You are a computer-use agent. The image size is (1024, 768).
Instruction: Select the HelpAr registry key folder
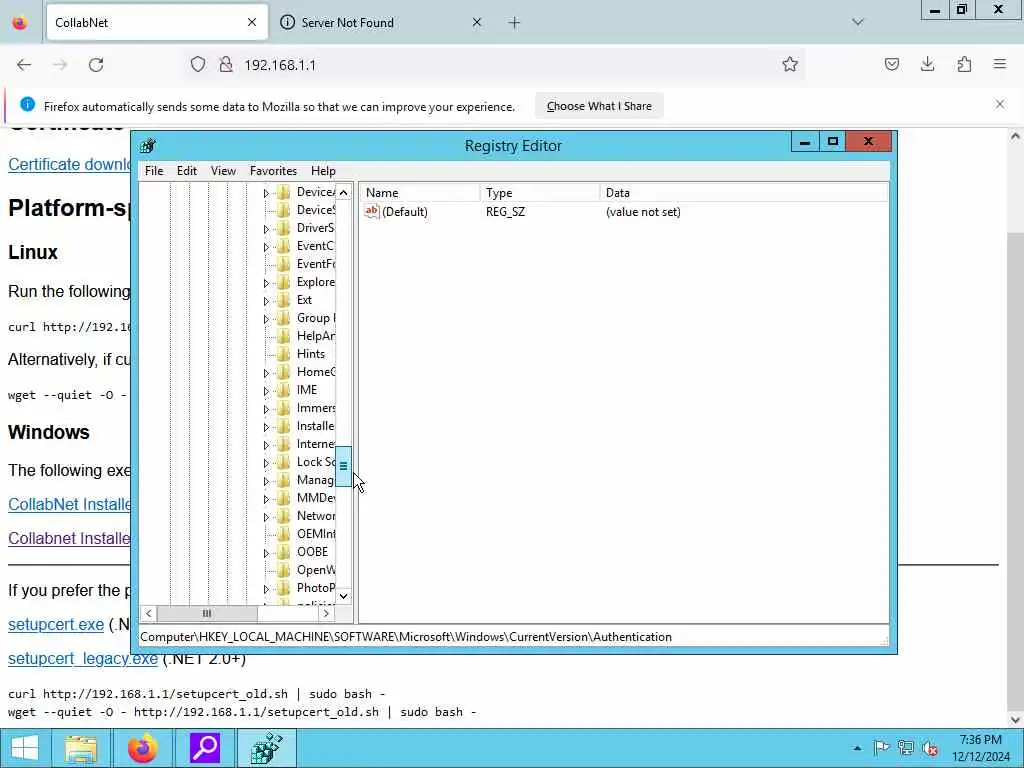click(x=315, y=336)
